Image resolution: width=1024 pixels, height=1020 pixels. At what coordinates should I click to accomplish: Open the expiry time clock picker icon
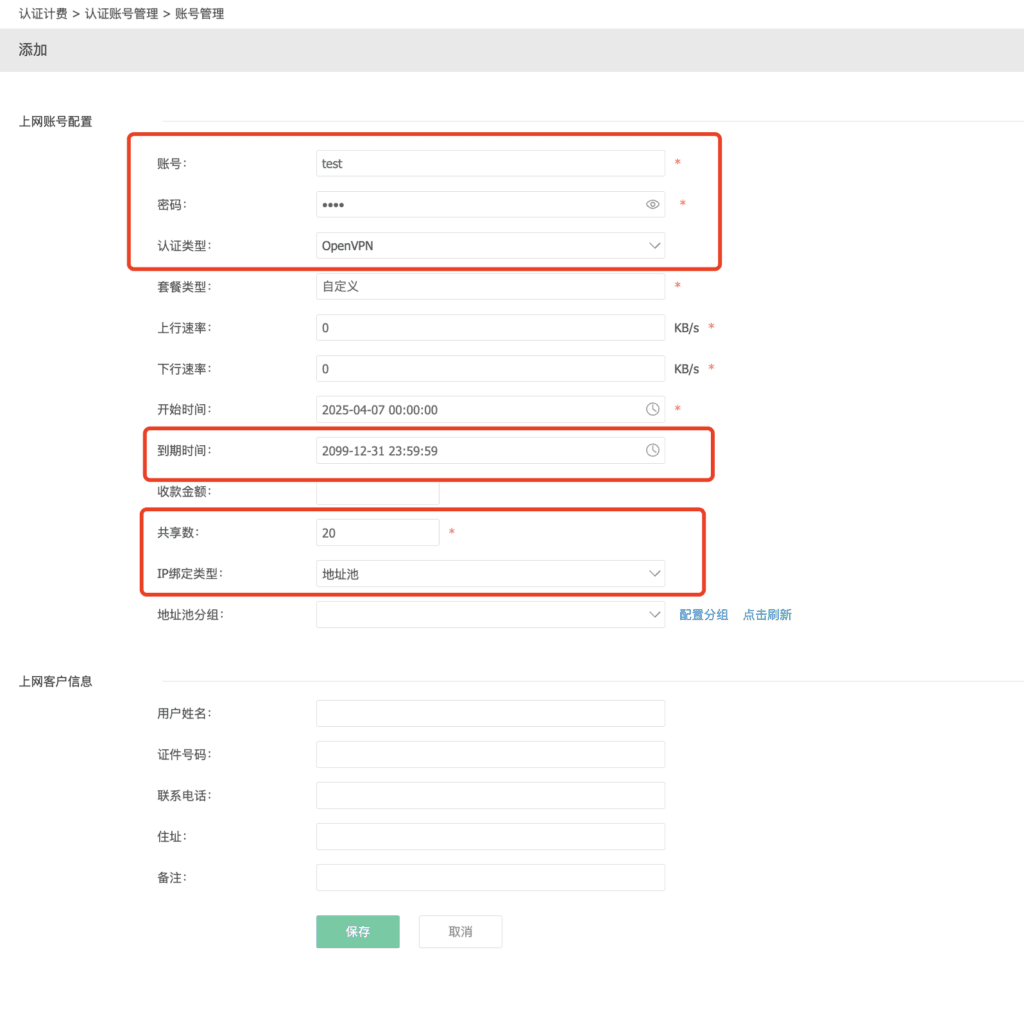652,450
